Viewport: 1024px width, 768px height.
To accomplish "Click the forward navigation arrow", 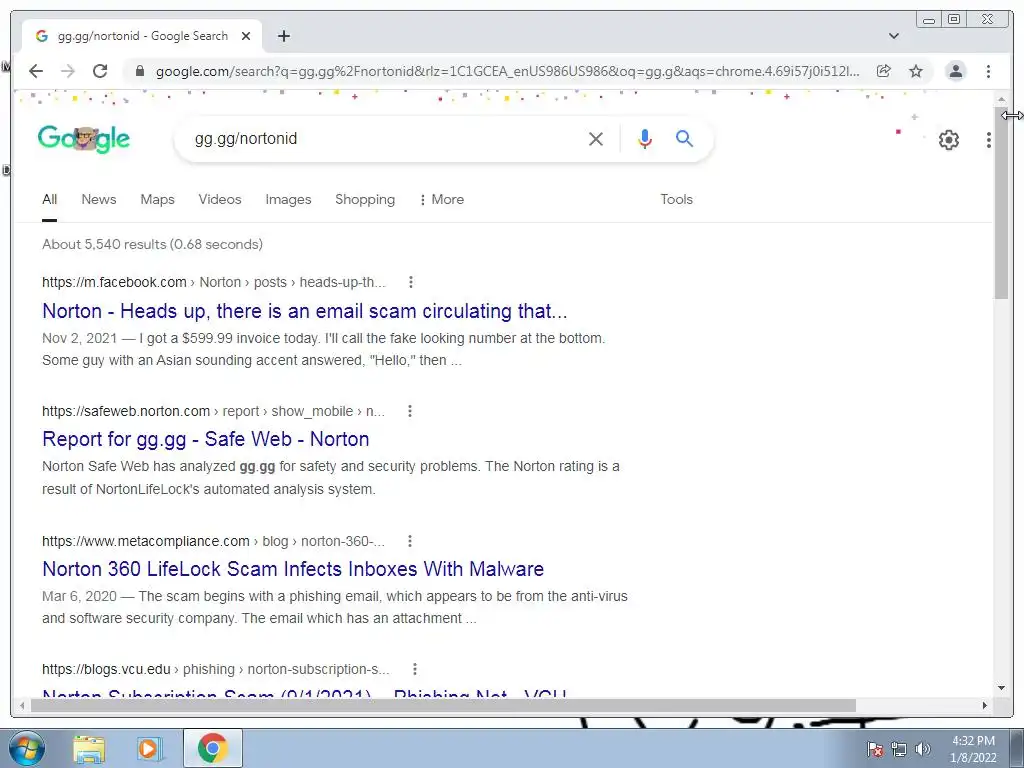I will pos(68,71).
